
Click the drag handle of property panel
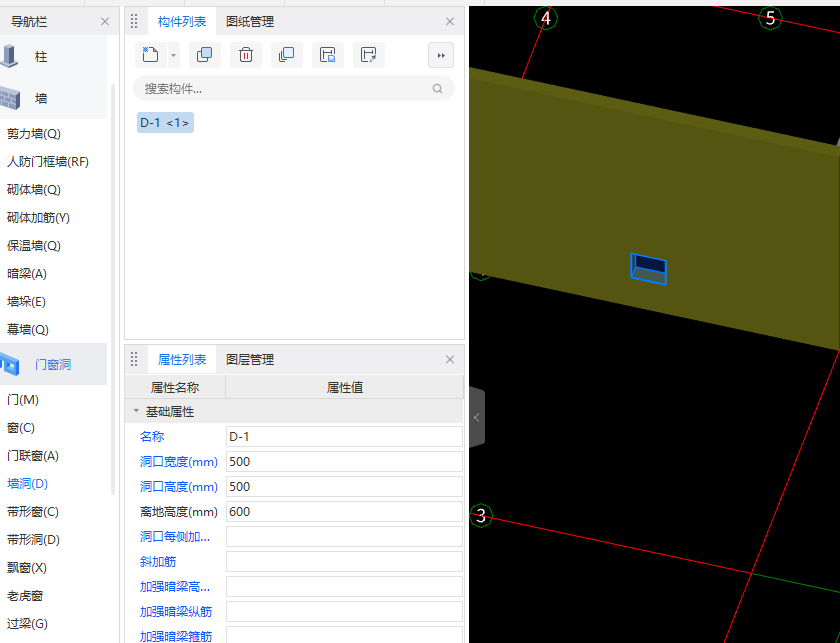[134, 360]
